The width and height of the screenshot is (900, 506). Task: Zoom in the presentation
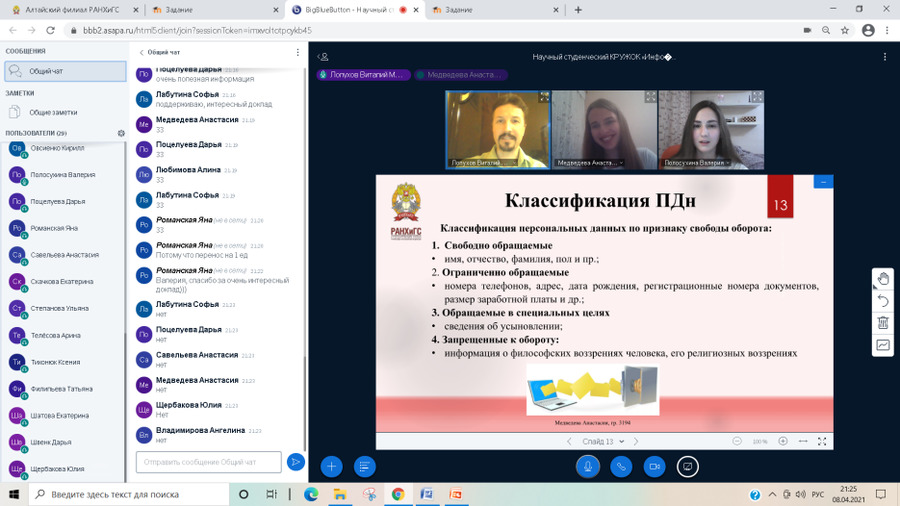coord(783,441)
